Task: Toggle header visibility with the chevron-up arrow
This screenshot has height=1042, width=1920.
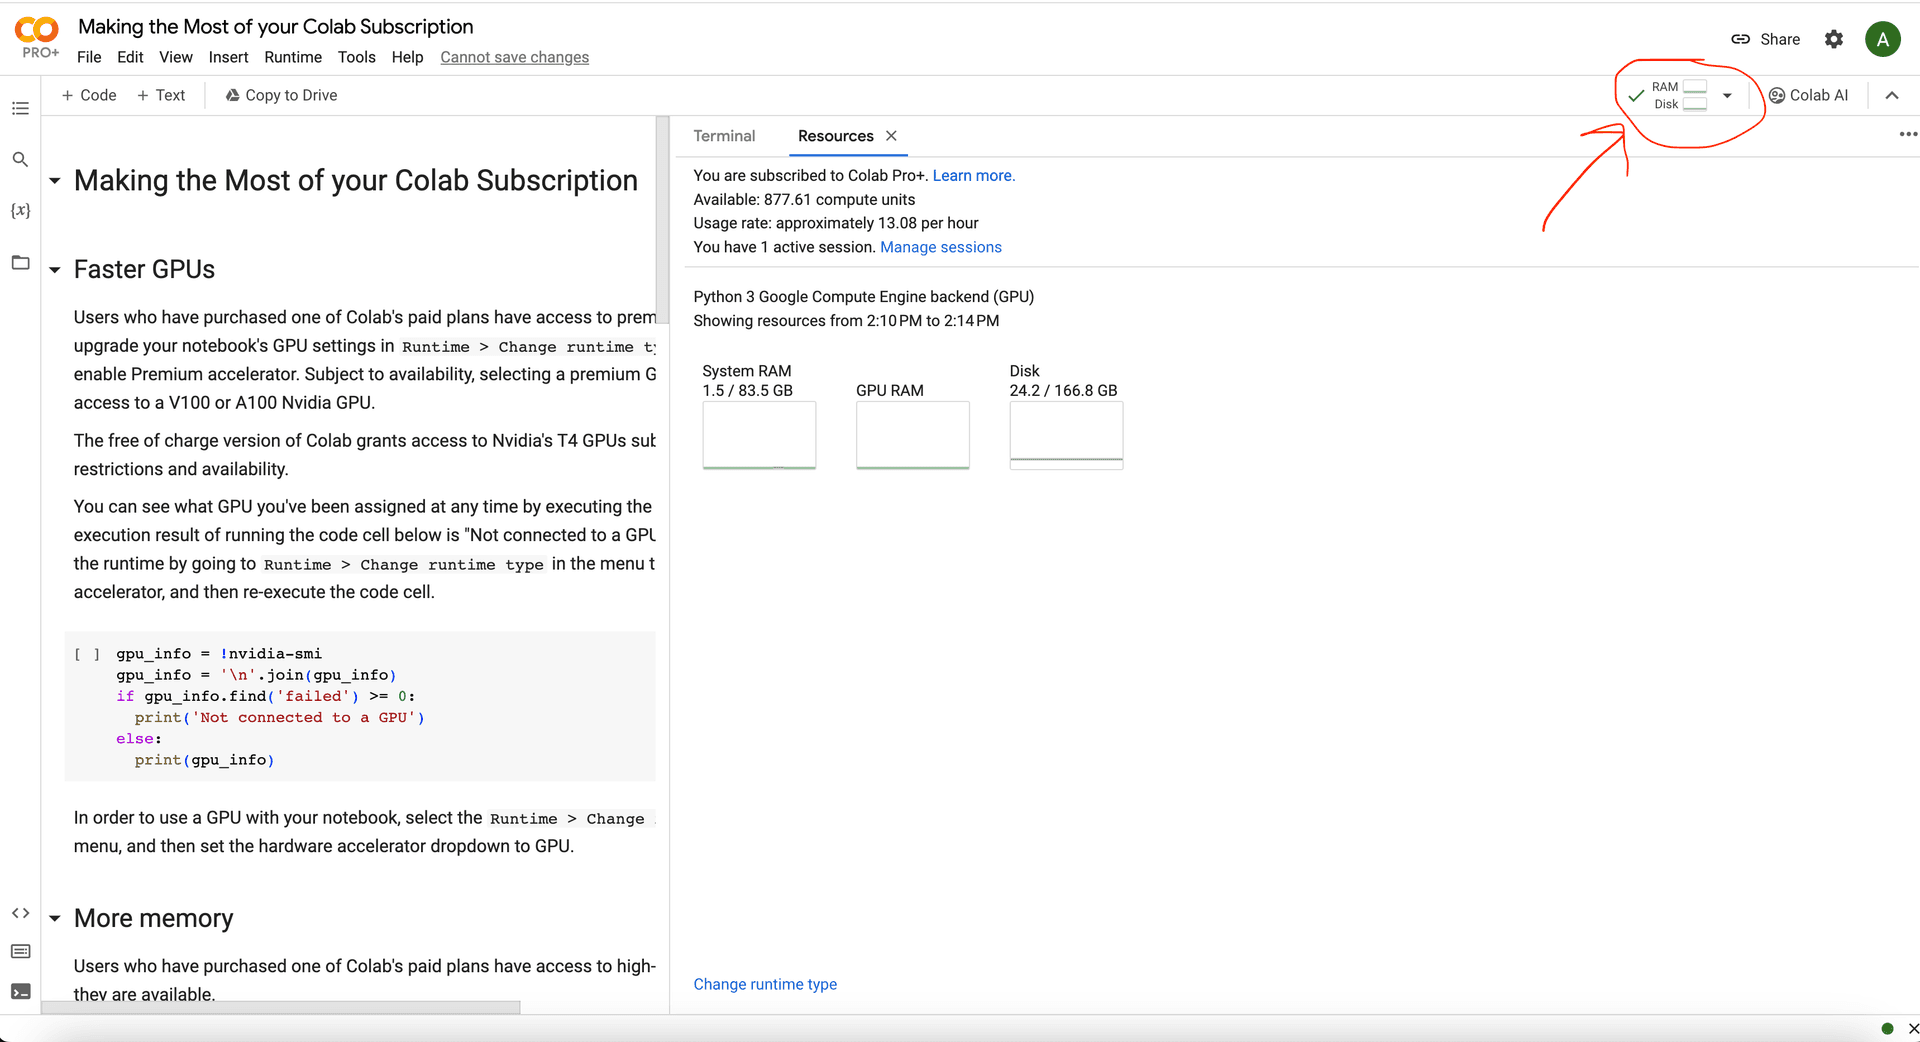Action: [1892, 96]
